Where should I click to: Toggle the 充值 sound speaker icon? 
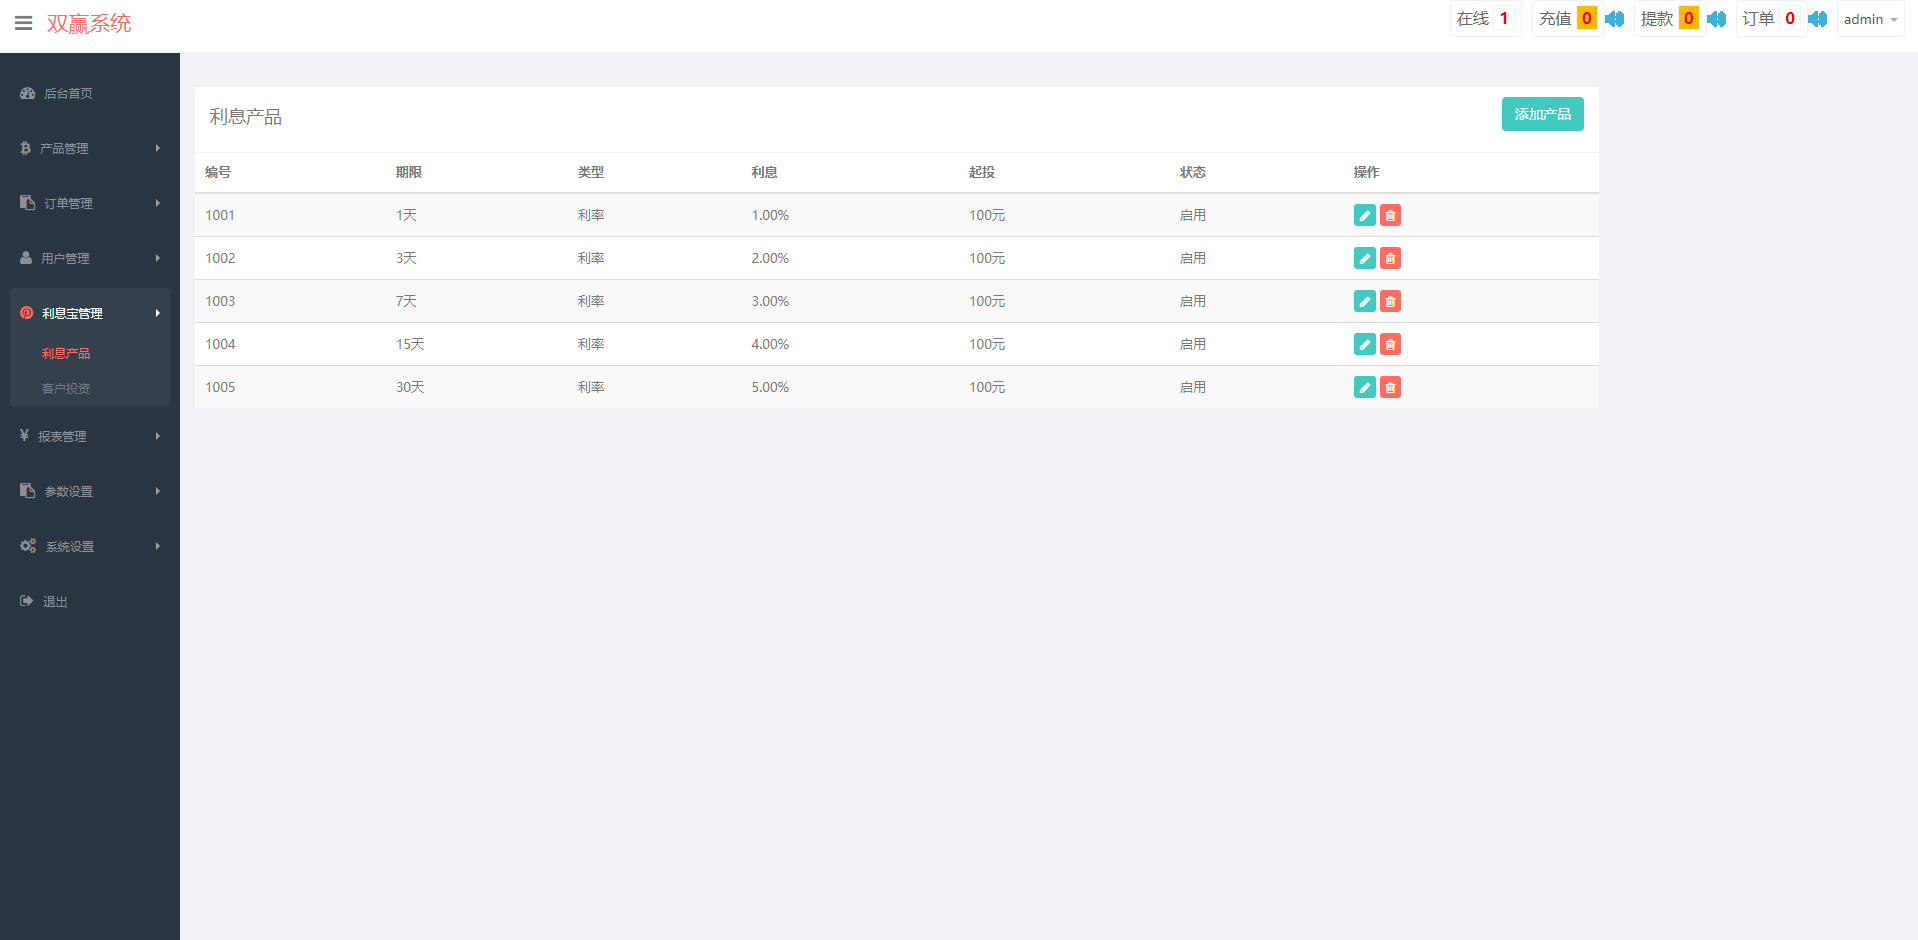[x=1614, y=19]
